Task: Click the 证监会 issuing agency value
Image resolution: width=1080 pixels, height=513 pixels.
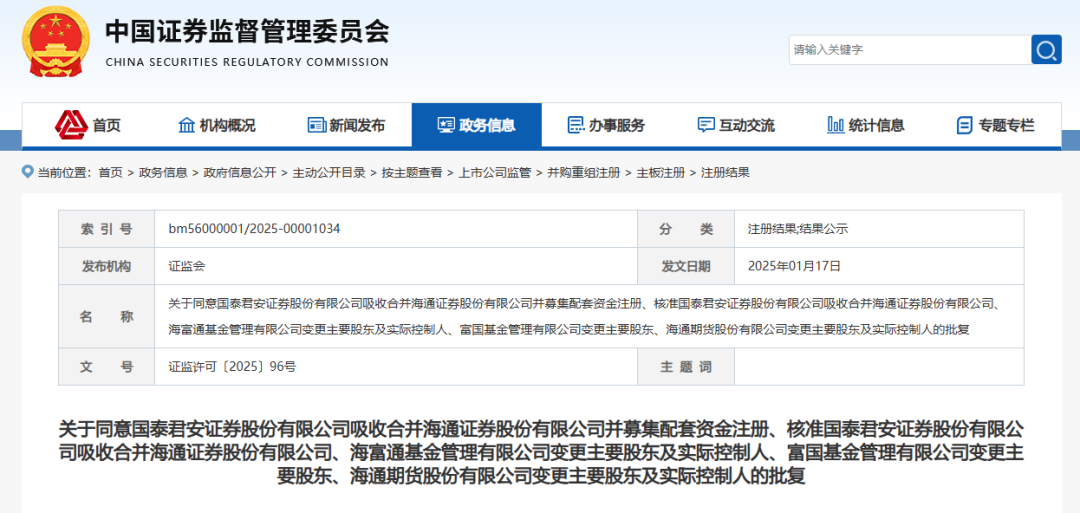Action: (x=187, y=266)
